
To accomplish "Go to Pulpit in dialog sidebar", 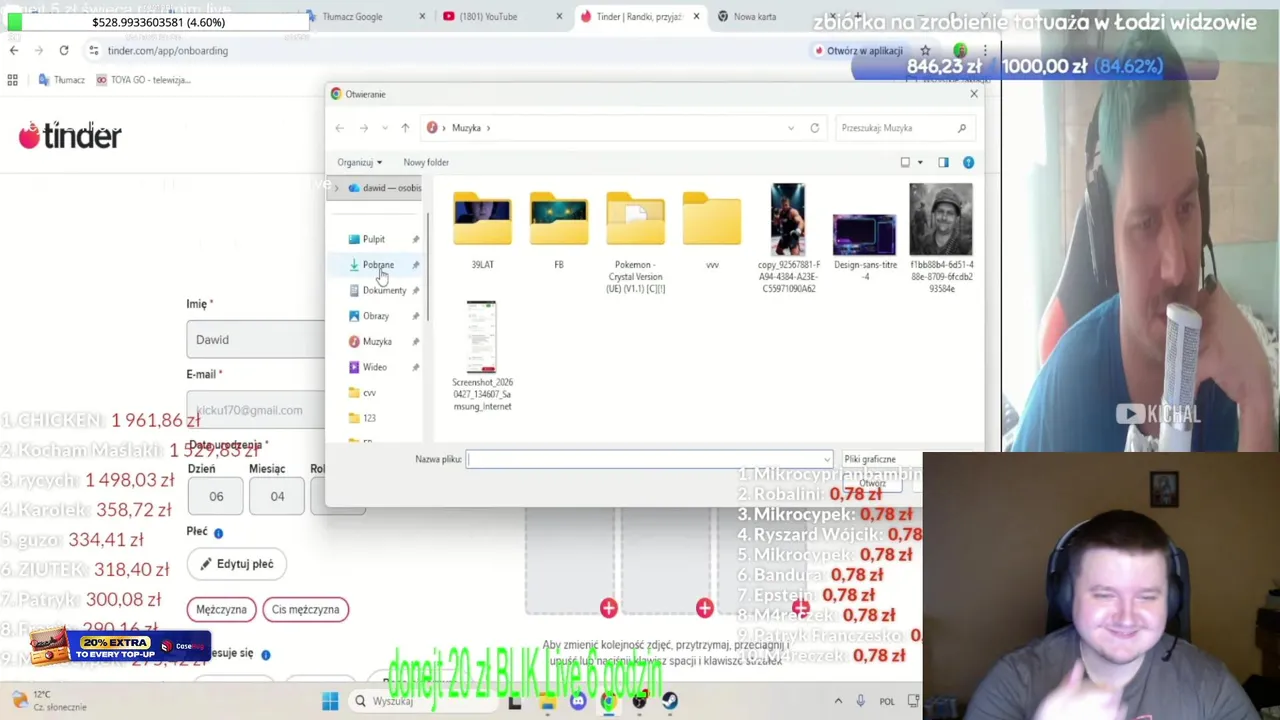I will click(x=373, y=239).
